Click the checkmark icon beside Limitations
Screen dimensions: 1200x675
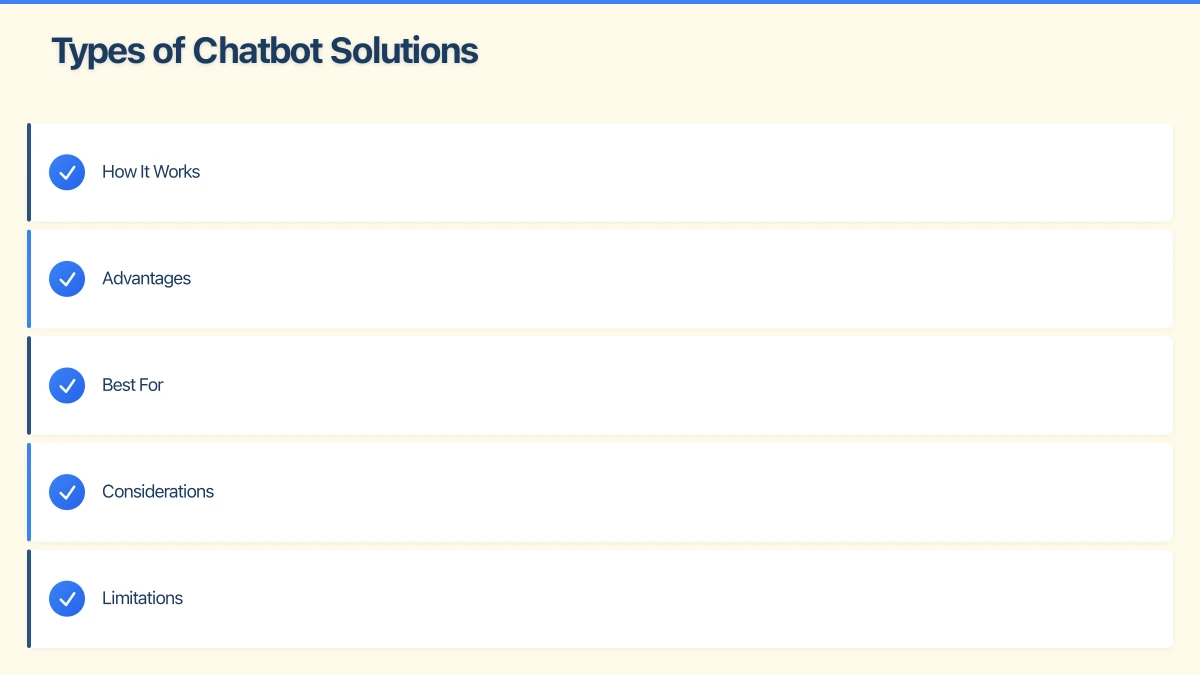tap(67, 598)
